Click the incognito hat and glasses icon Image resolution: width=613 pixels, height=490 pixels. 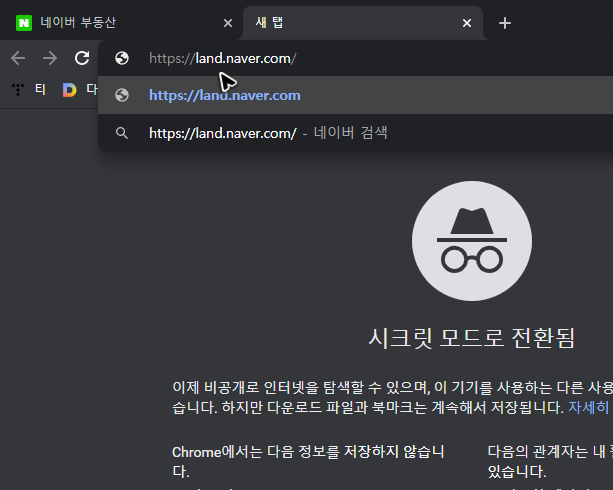pyautogui.click(x=472, y=241)
